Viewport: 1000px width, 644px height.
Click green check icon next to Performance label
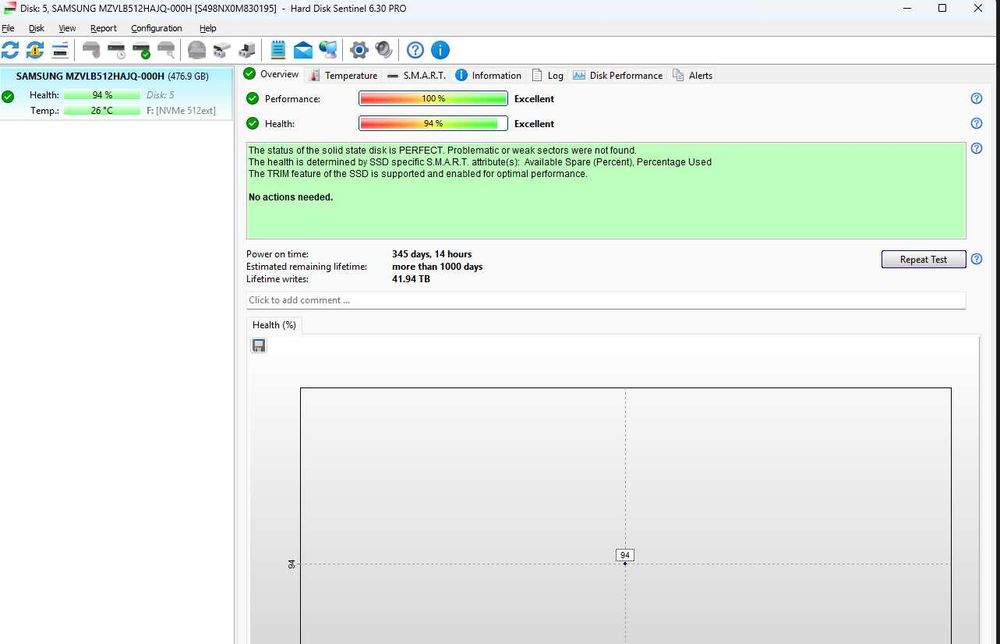[253, 98]
